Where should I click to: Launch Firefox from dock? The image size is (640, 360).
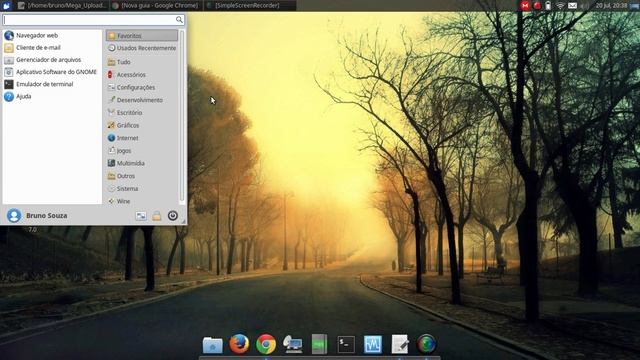239,344
